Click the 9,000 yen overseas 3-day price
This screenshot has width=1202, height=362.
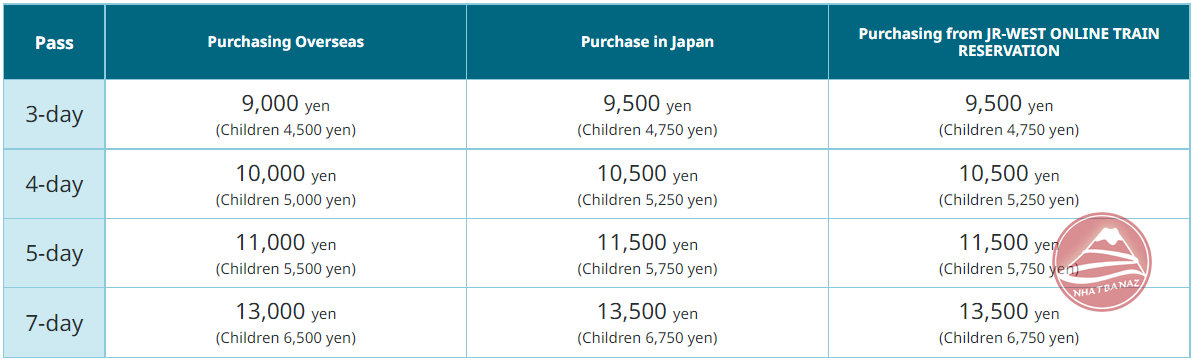pos(286,103)
